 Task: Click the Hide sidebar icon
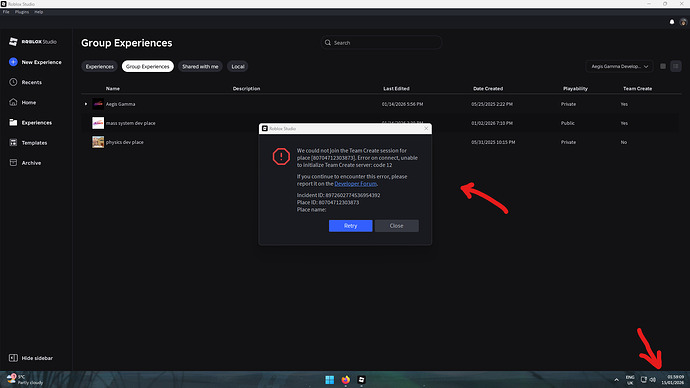pos(13,358)
